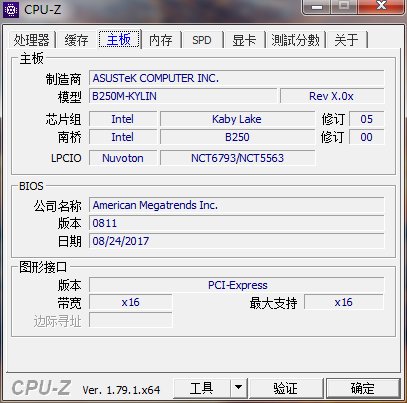Open the 处理器 (Processor) tab
The image size is (407, 403).
click(x=31, y=40)
